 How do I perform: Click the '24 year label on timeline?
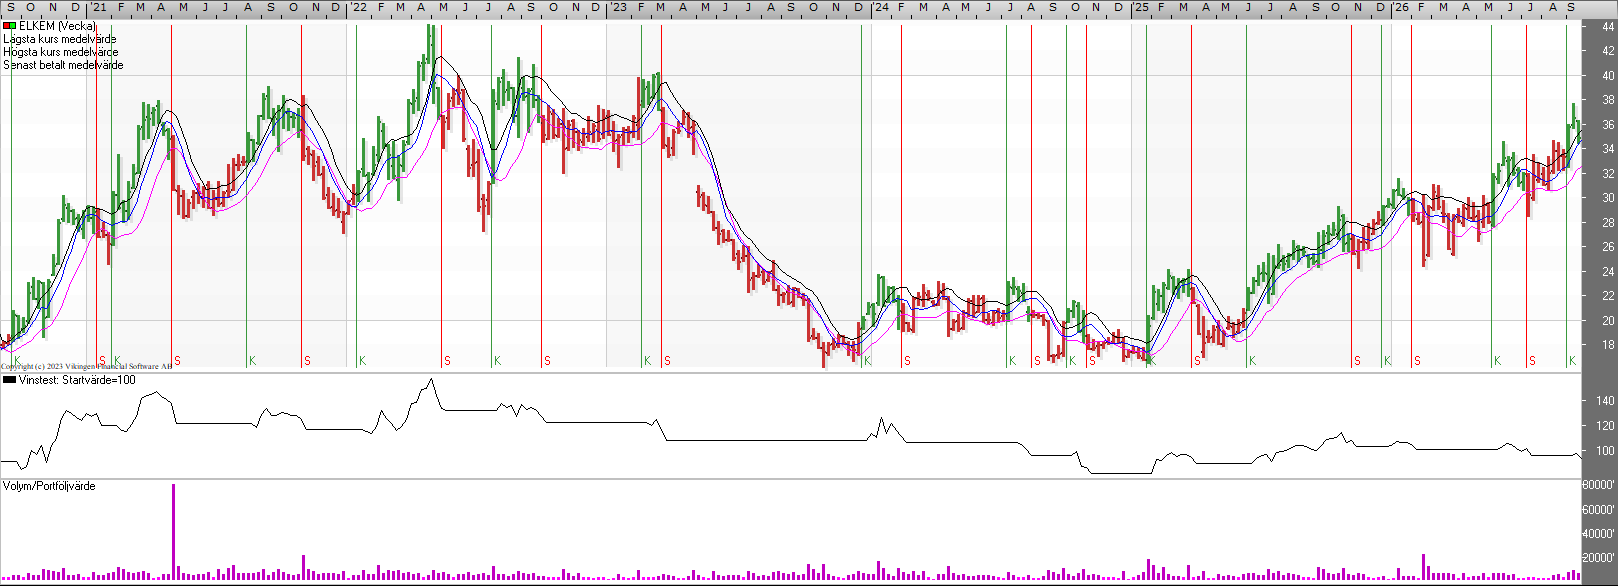(x=881, y=7)
